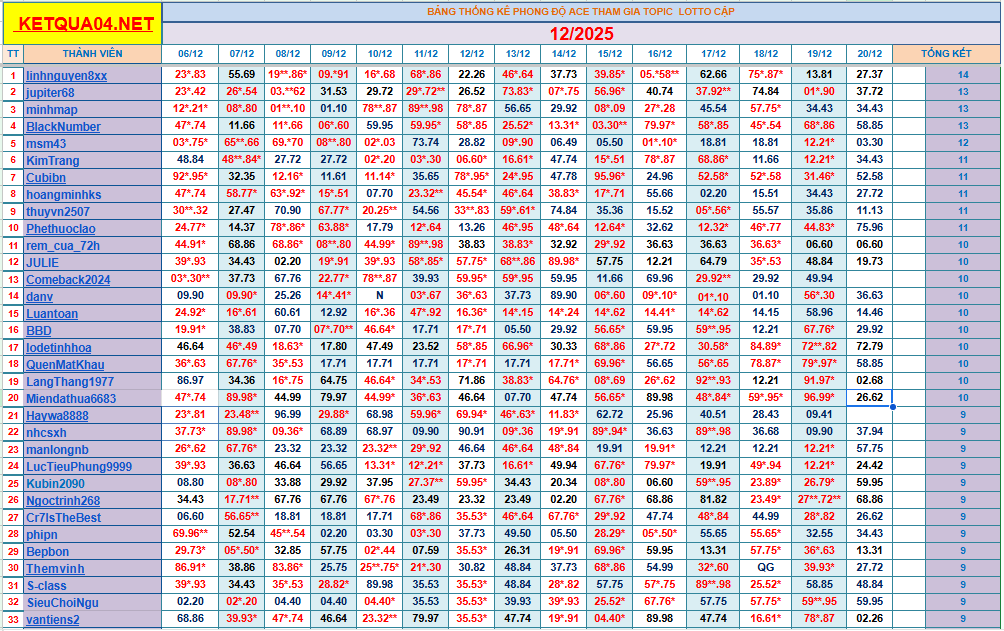1004x631 pixels.
Task: Open the LangThang1977 member link
Action: (70, 382)
